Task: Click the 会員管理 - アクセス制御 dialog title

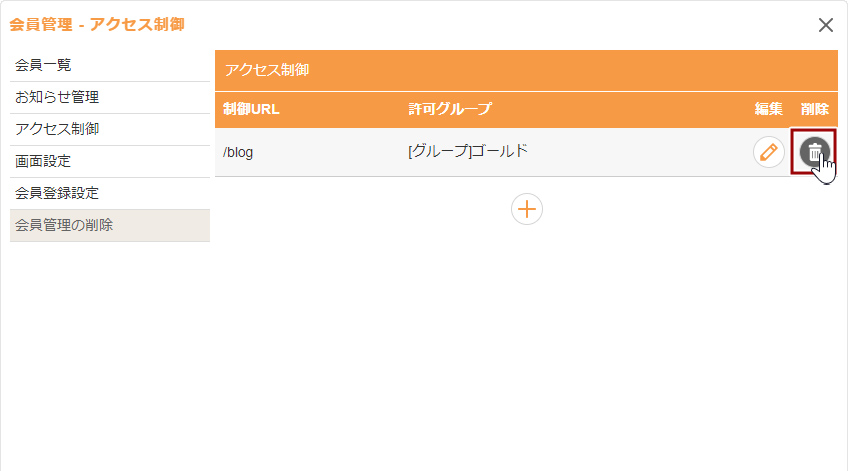Action: [97, 24]
